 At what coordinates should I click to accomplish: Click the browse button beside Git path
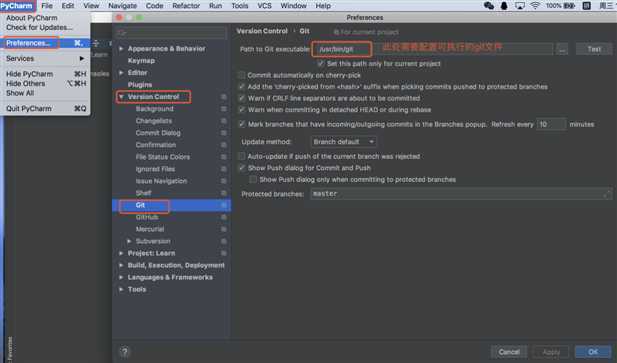click(562, 49)
